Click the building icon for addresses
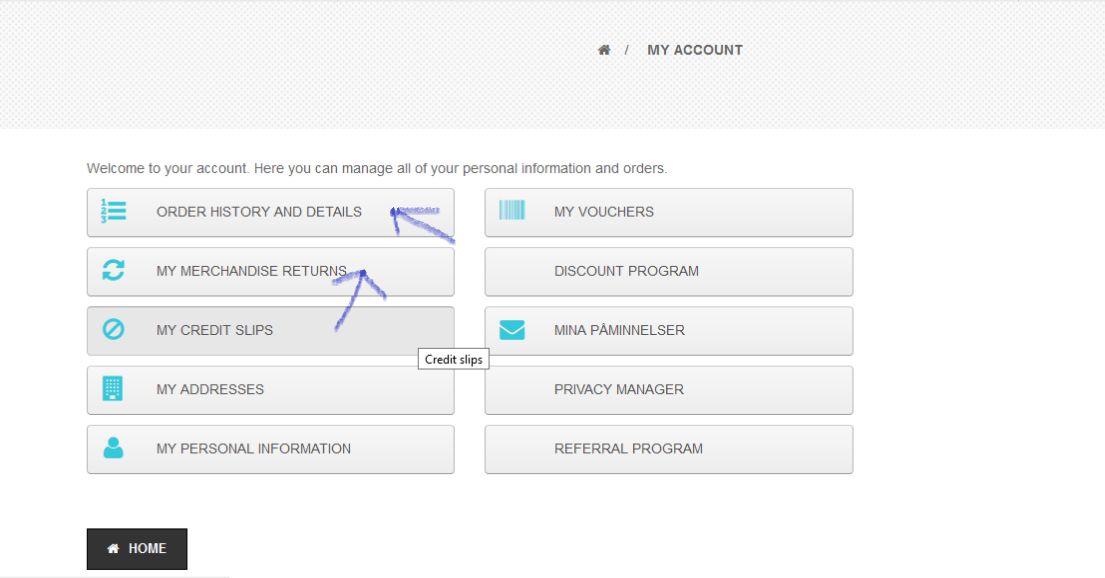Screen dimensions: 1105x578 [113, 388]
